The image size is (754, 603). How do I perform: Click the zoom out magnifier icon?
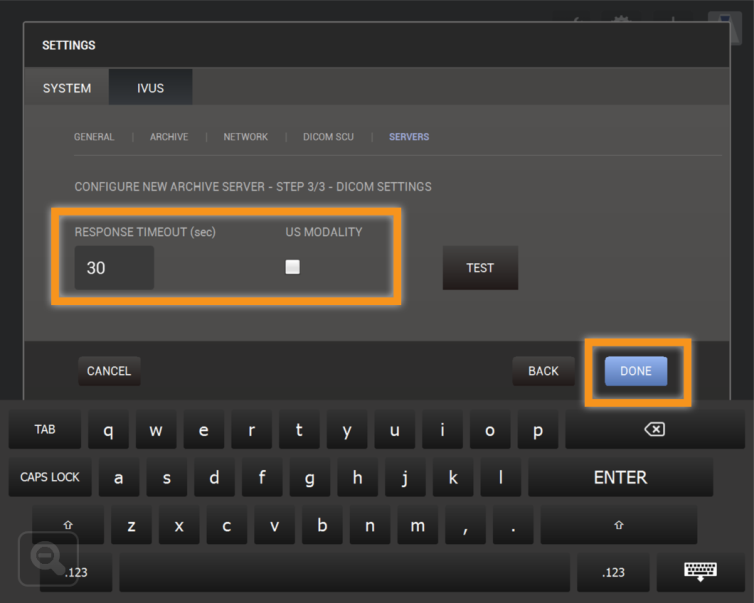pos(48,559)
